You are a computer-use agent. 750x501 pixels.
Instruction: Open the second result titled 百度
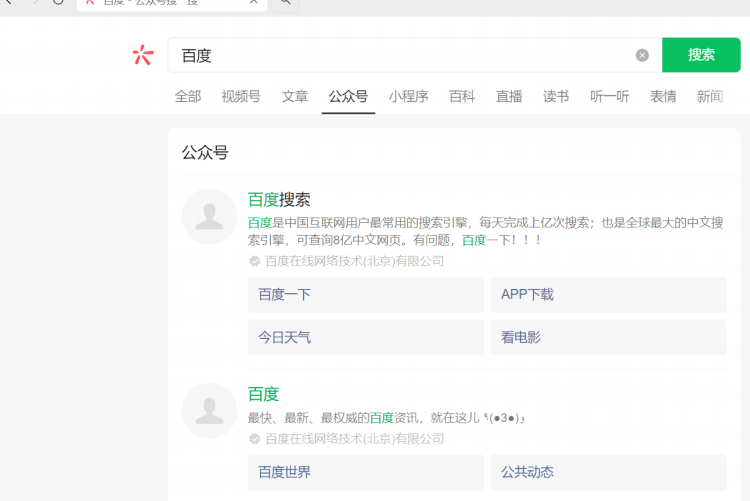pos(264,394)
